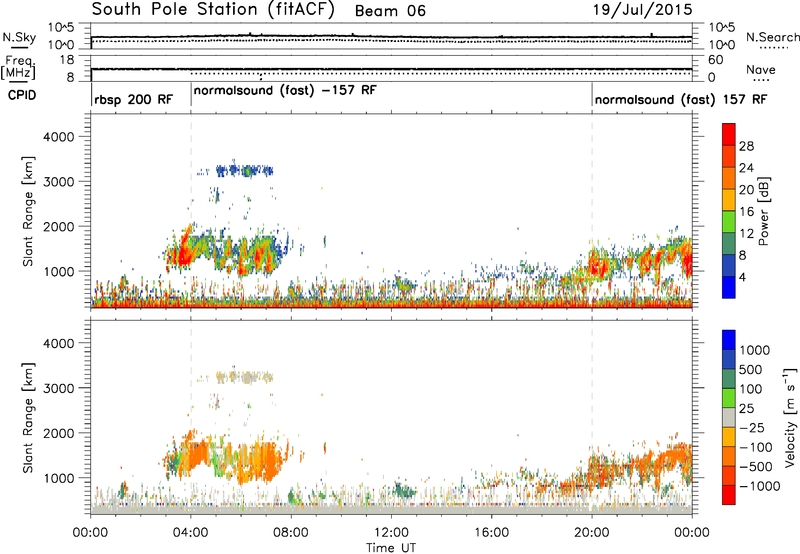Screen dimensions: 800x554
Task: Click the 'N.Sky' legend label
Action: [19, 37]
